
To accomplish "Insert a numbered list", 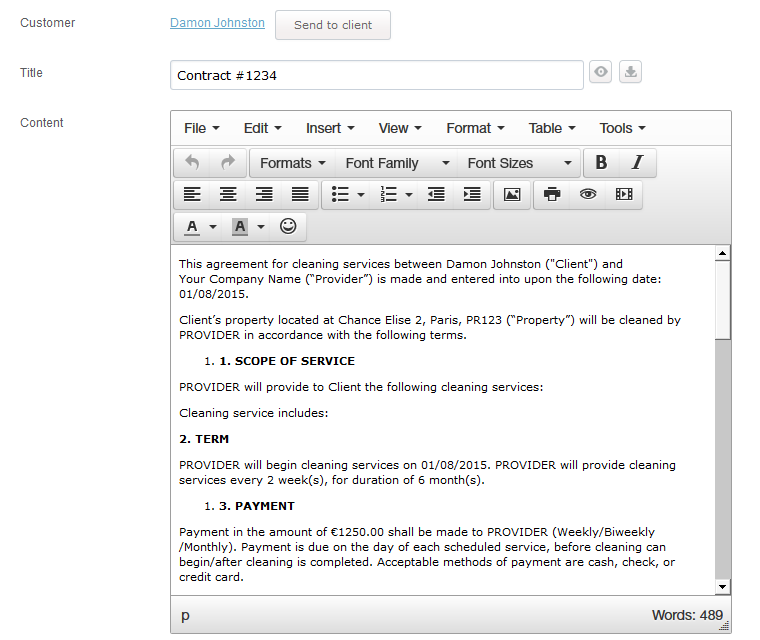I will (x=389, y=194).
